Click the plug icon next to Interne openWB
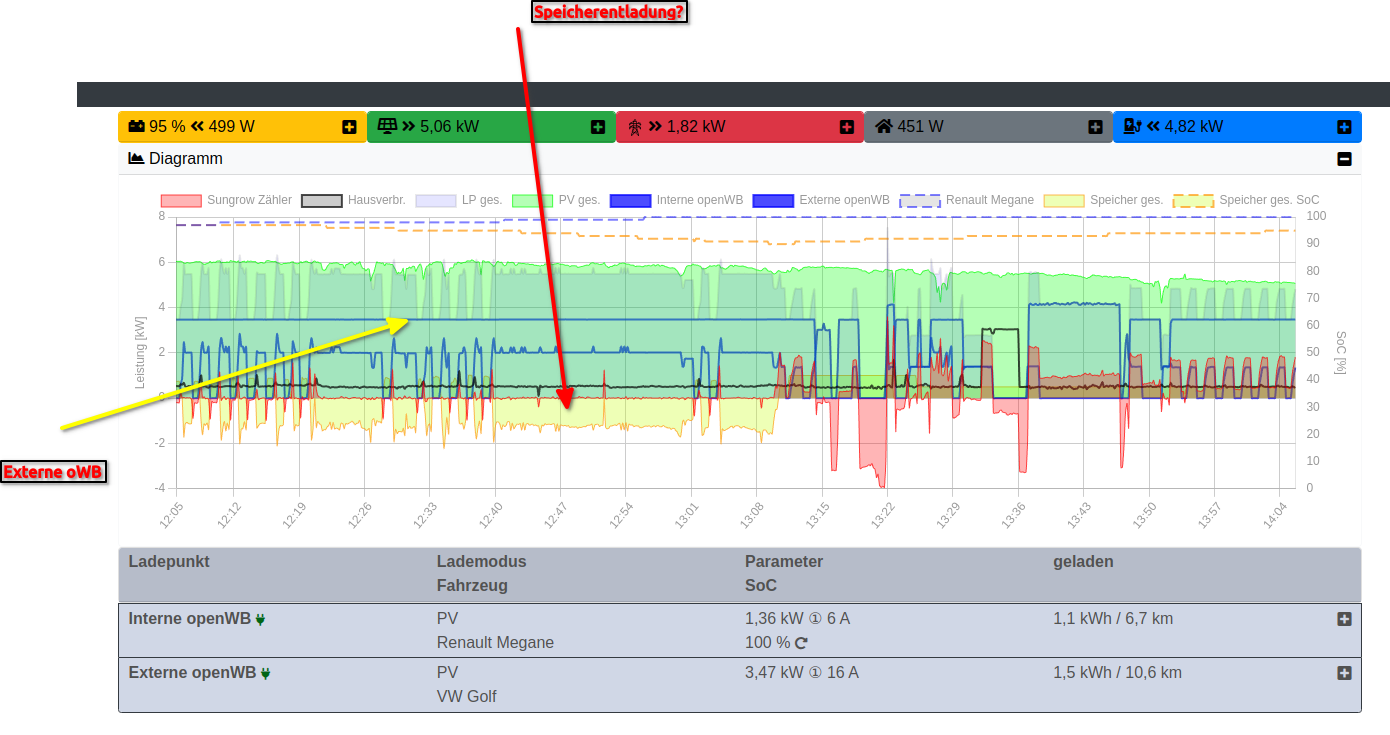This screenshot has width=1390, height=735. pyautogui.click(x=260, y=619)
